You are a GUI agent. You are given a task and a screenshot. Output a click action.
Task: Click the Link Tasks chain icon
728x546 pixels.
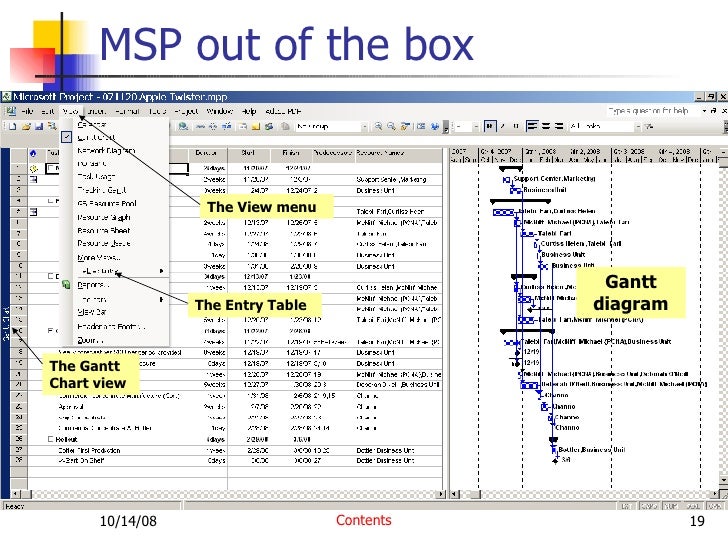click(201, 126)
